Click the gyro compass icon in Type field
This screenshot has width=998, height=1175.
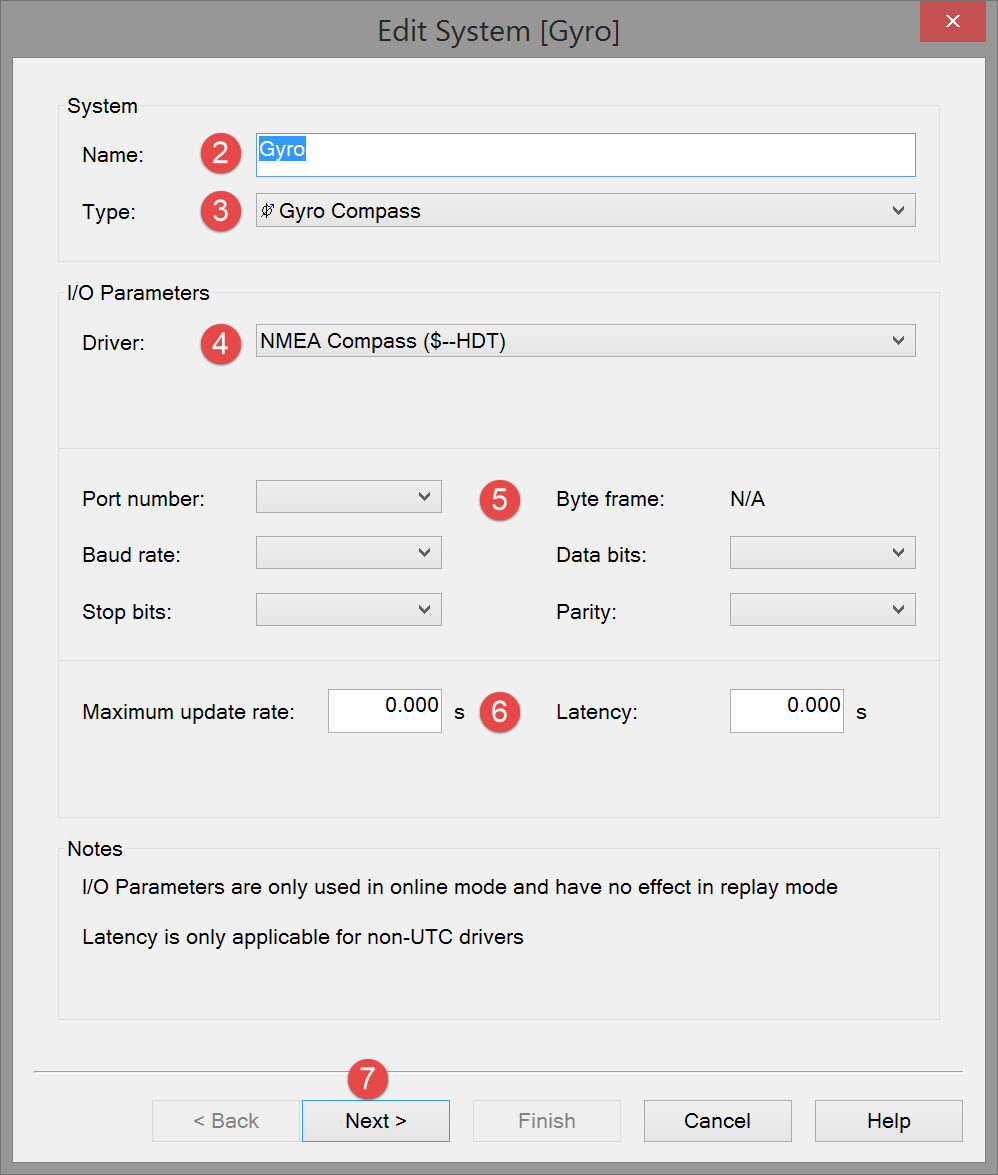[268, 211]
